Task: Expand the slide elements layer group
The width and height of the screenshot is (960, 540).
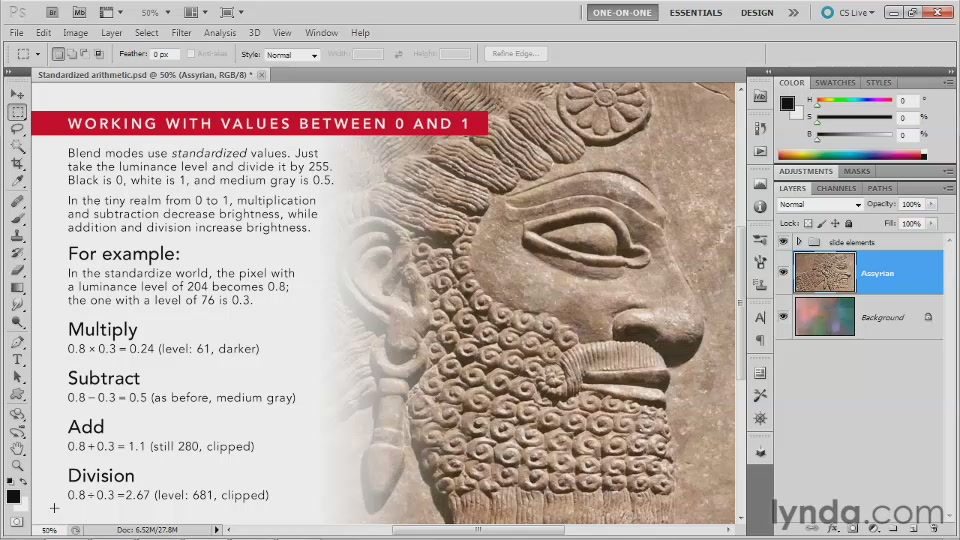Action: click(x=799, y=242)
